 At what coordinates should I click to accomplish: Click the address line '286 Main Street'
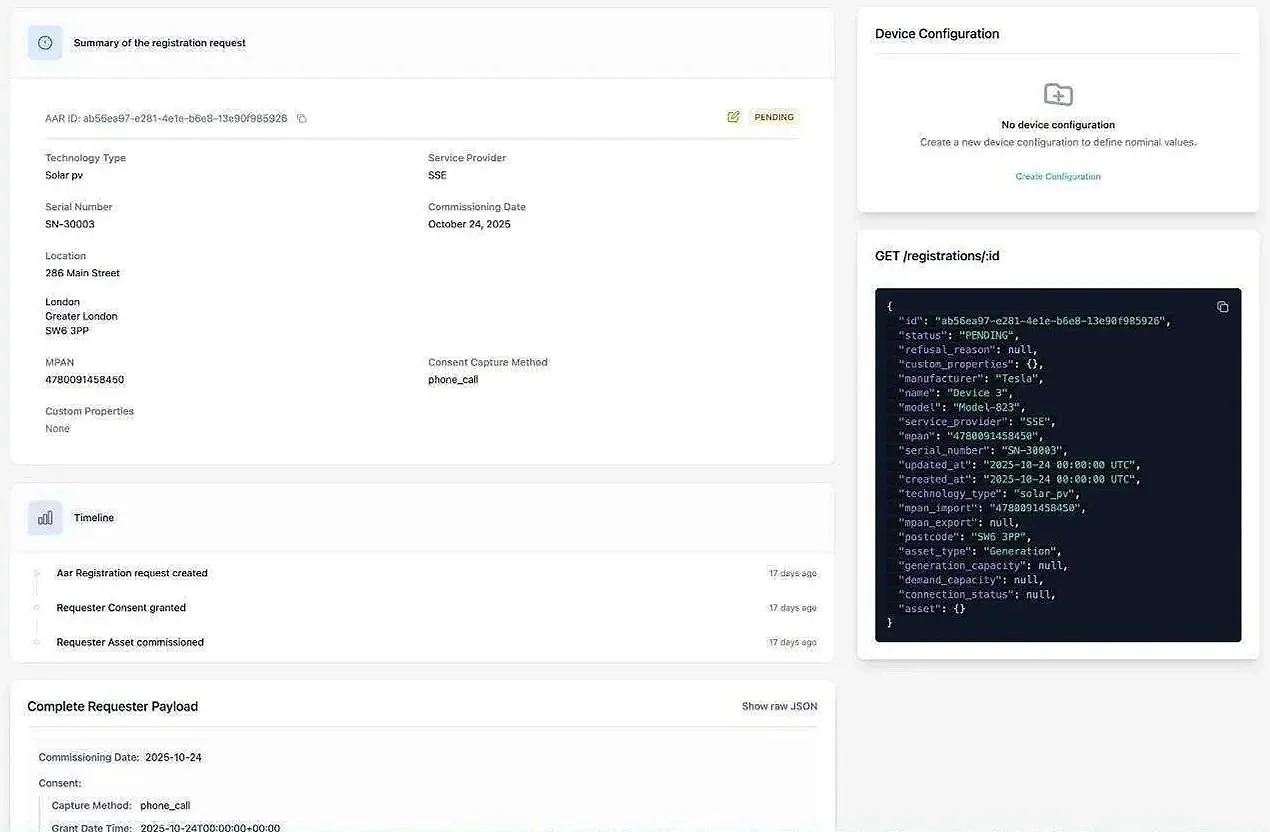click(x=82, y=273)
